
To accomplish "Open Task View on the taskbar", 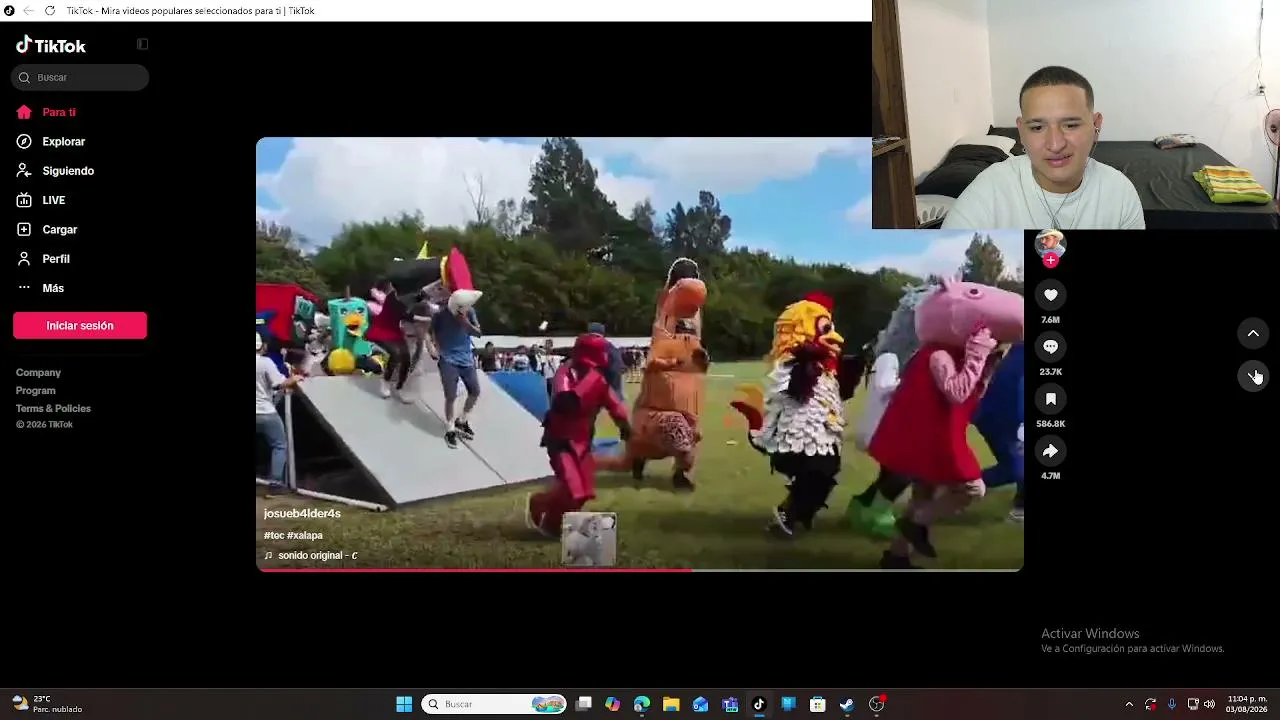I will (x=584, y=704).
